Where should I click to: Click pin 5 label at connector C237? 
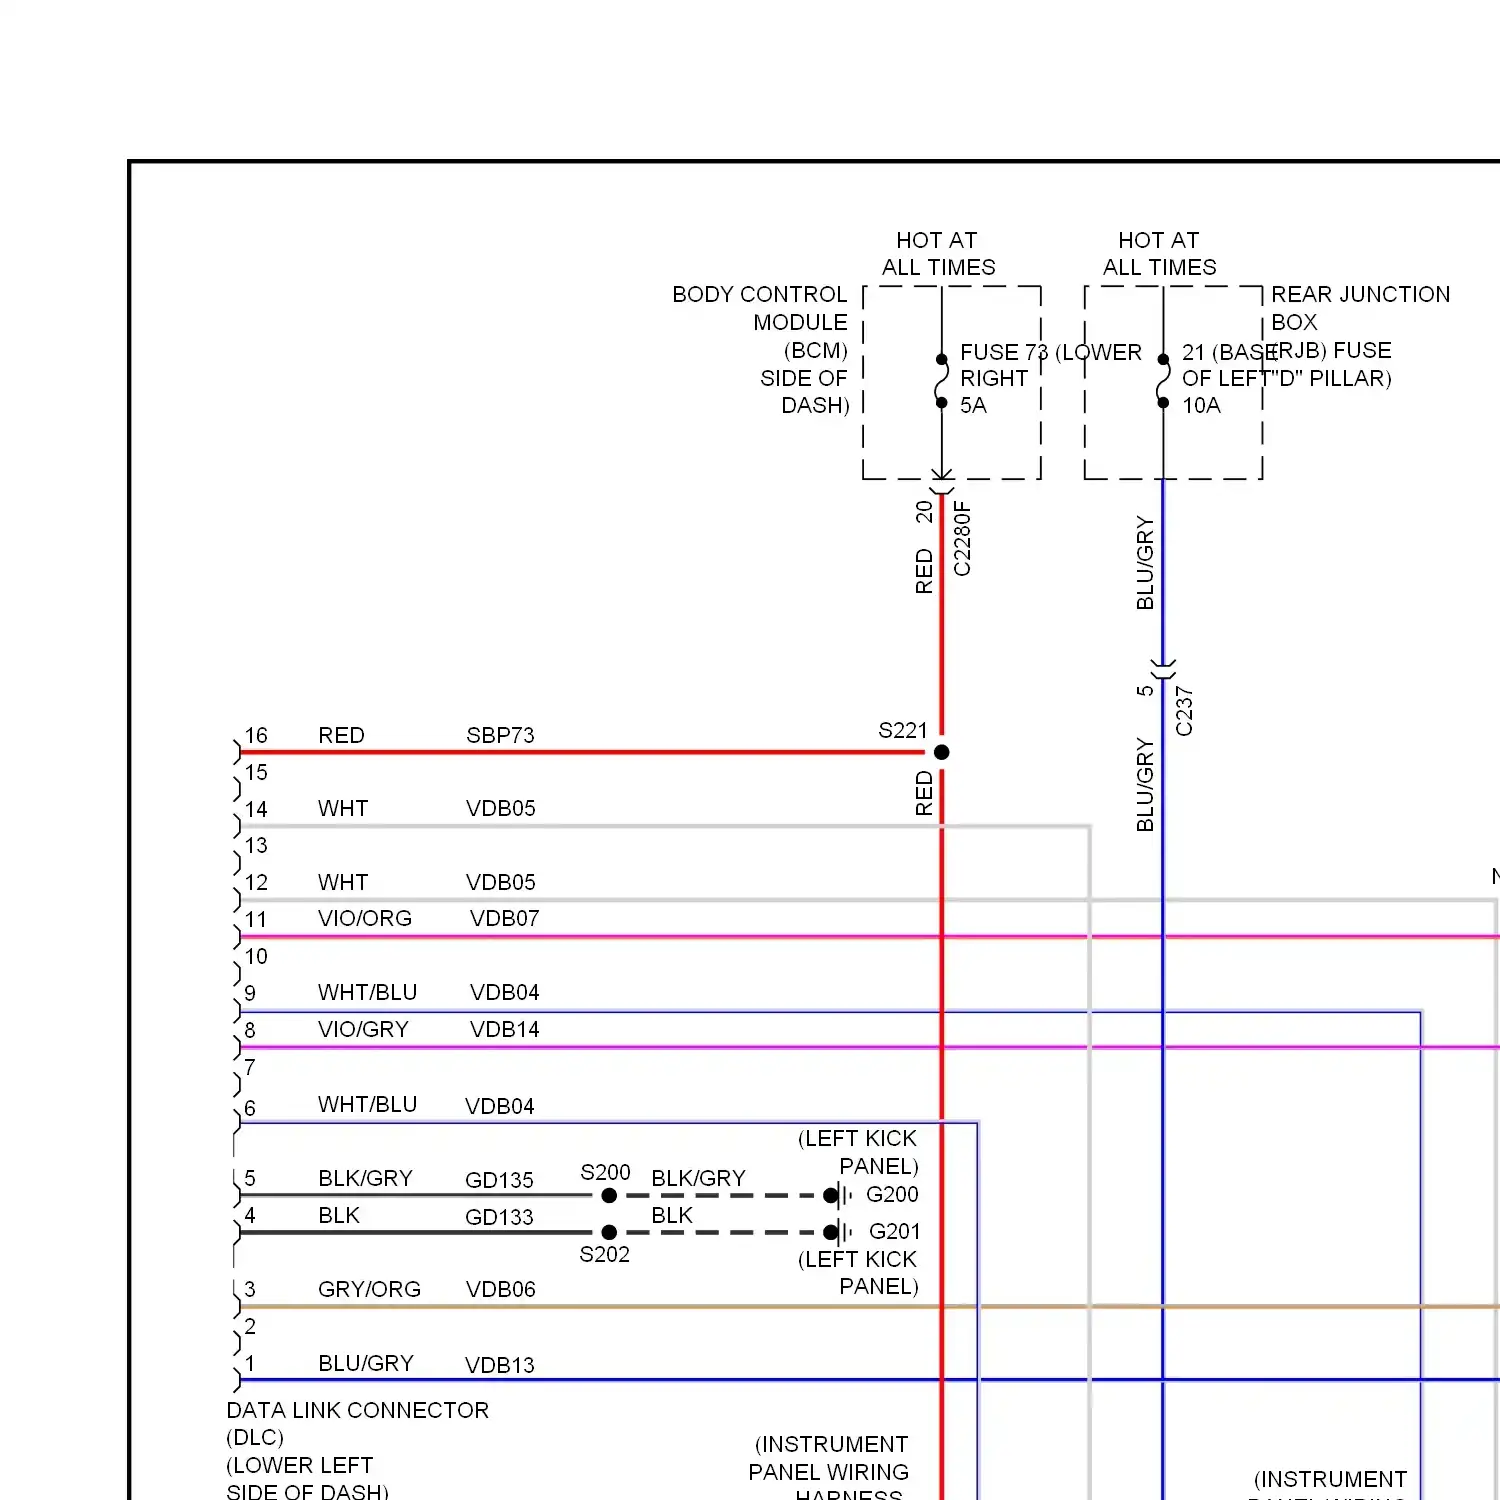coord(1145,691)
